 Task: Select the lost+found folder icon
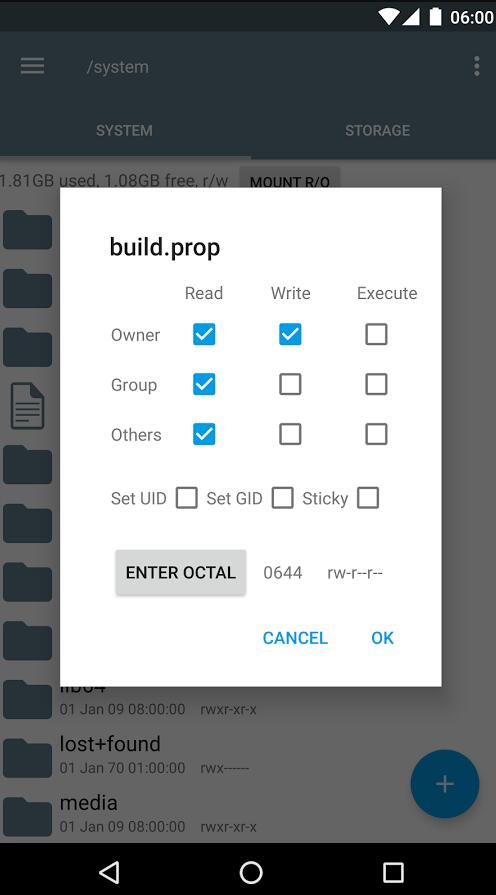coord(27,758)
